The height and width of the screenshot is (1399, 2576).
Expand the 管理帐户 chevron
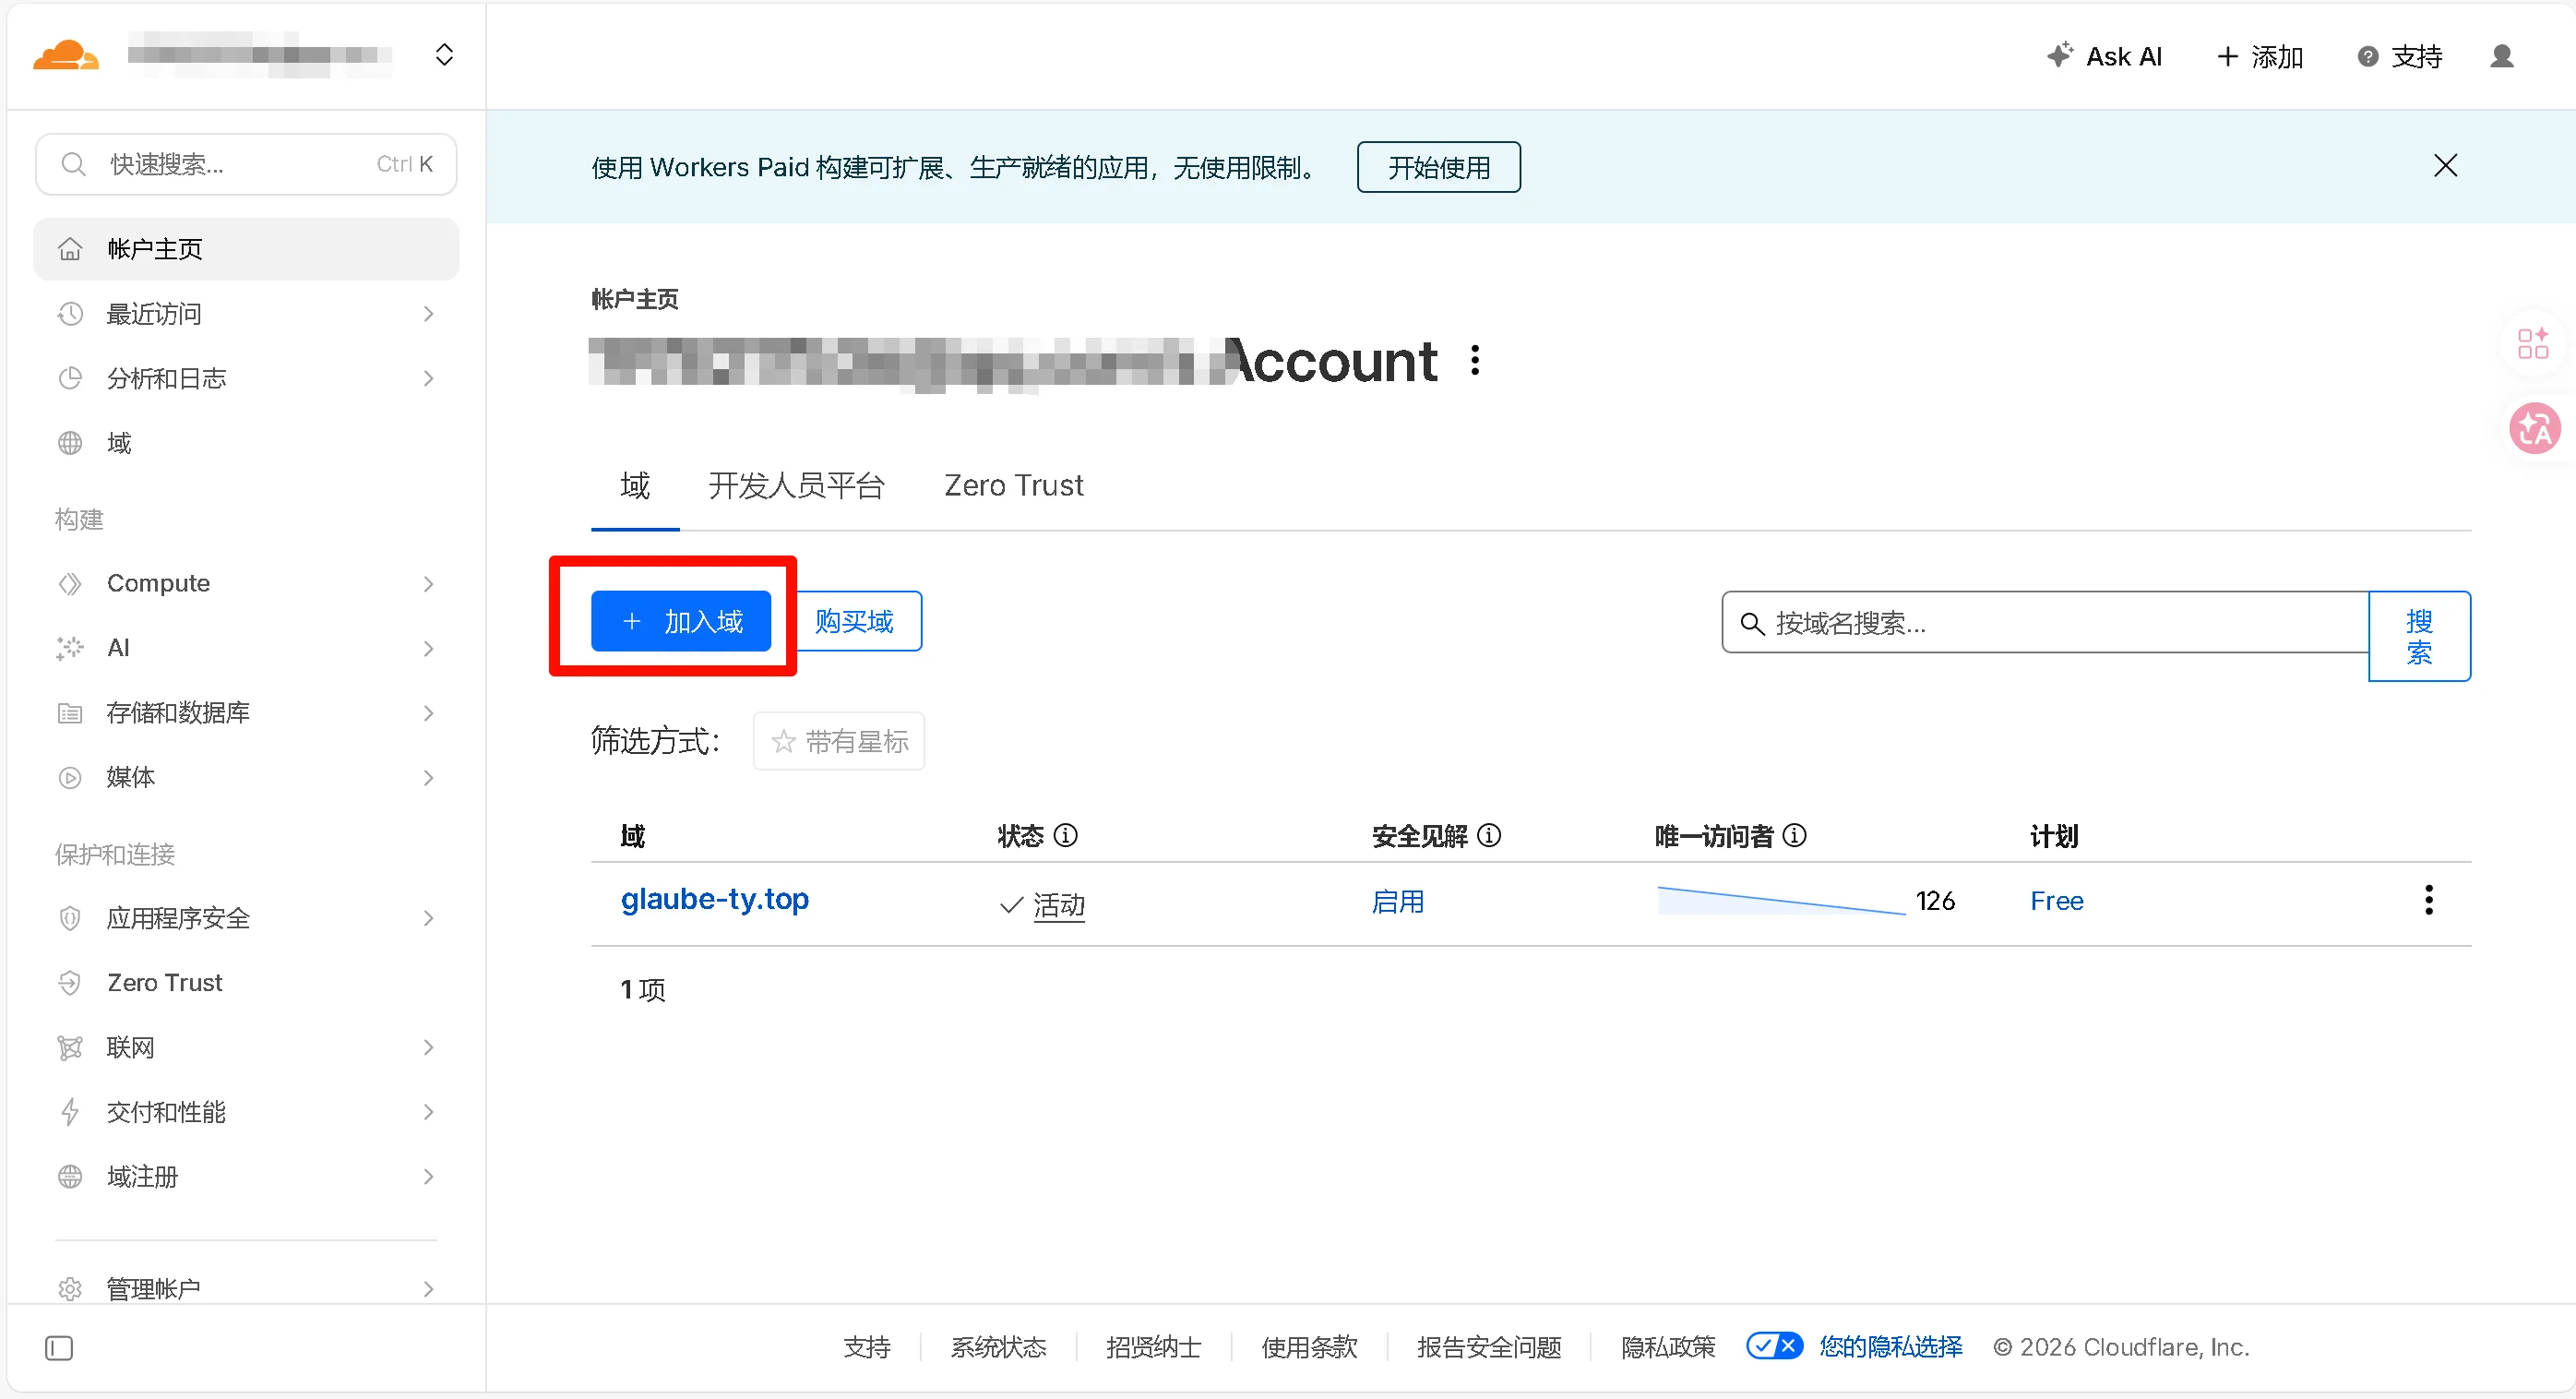click(x=429, y=1289)
